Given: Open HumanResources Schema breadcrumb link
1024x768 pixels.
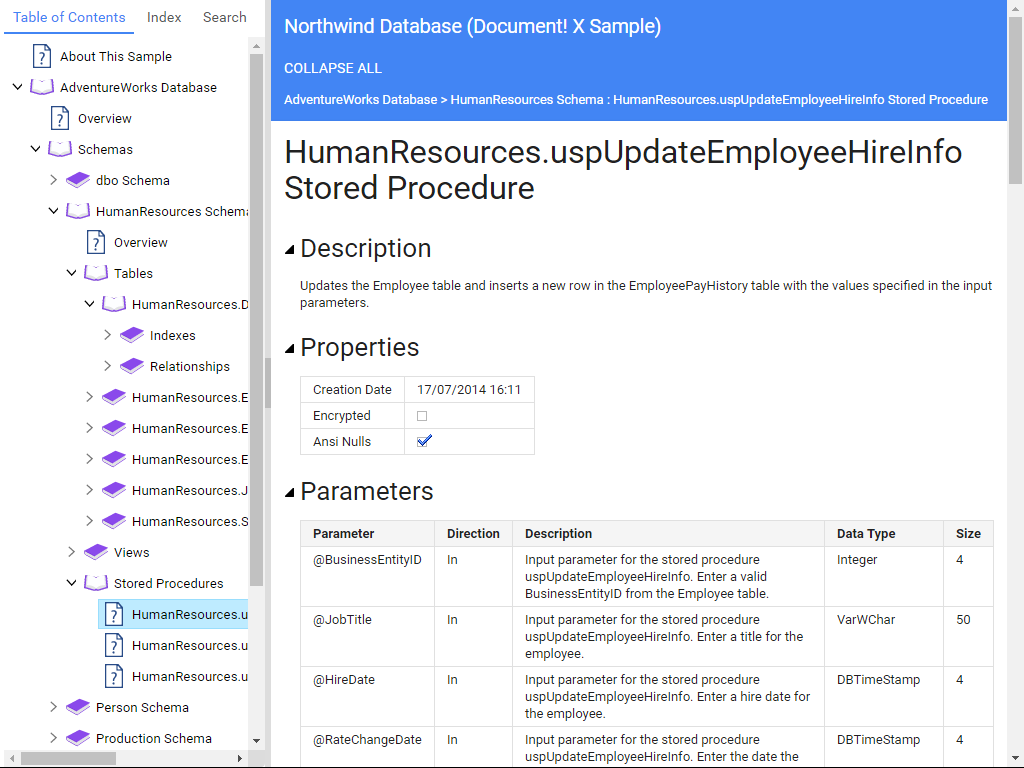Looking at the screenshot, I should [527, 100].
